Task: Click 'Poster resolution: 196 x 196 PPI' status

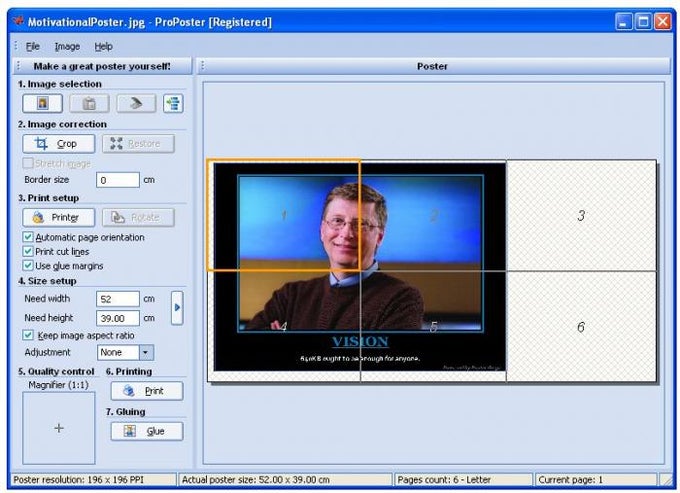Action: pos(92,480)
